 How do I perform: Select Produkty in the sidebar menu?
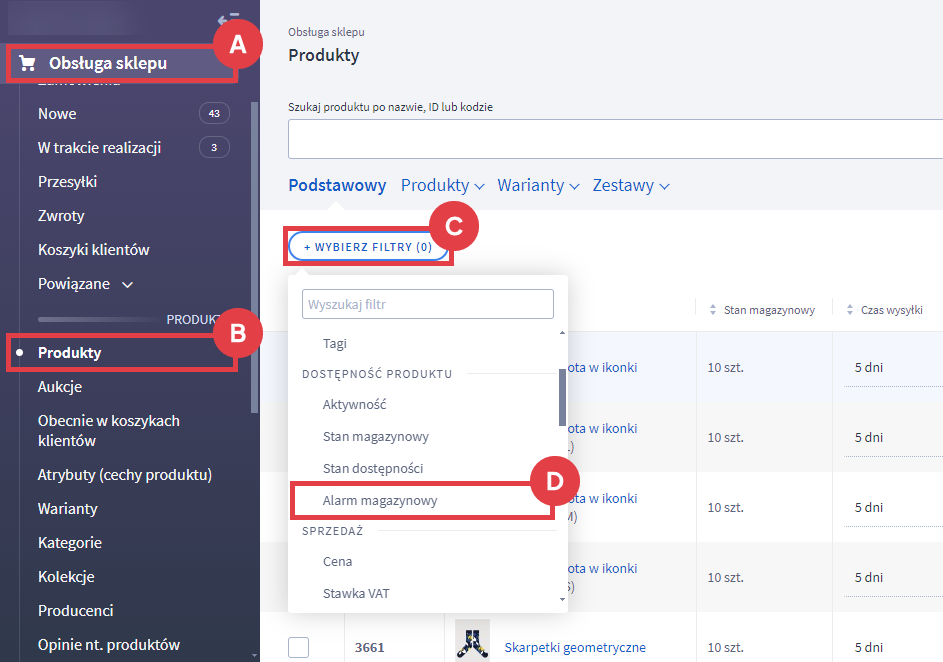click(69, 353)
